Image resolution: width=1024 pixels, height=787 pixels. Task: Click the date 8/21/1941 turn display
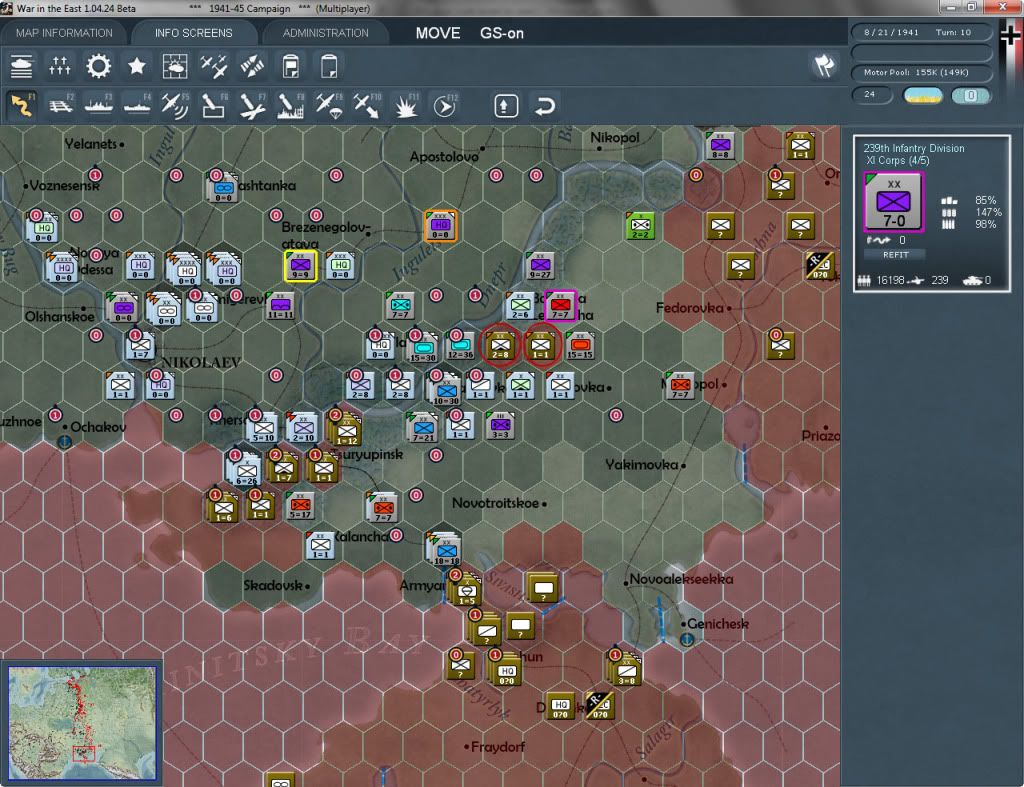tap(921, 32)
